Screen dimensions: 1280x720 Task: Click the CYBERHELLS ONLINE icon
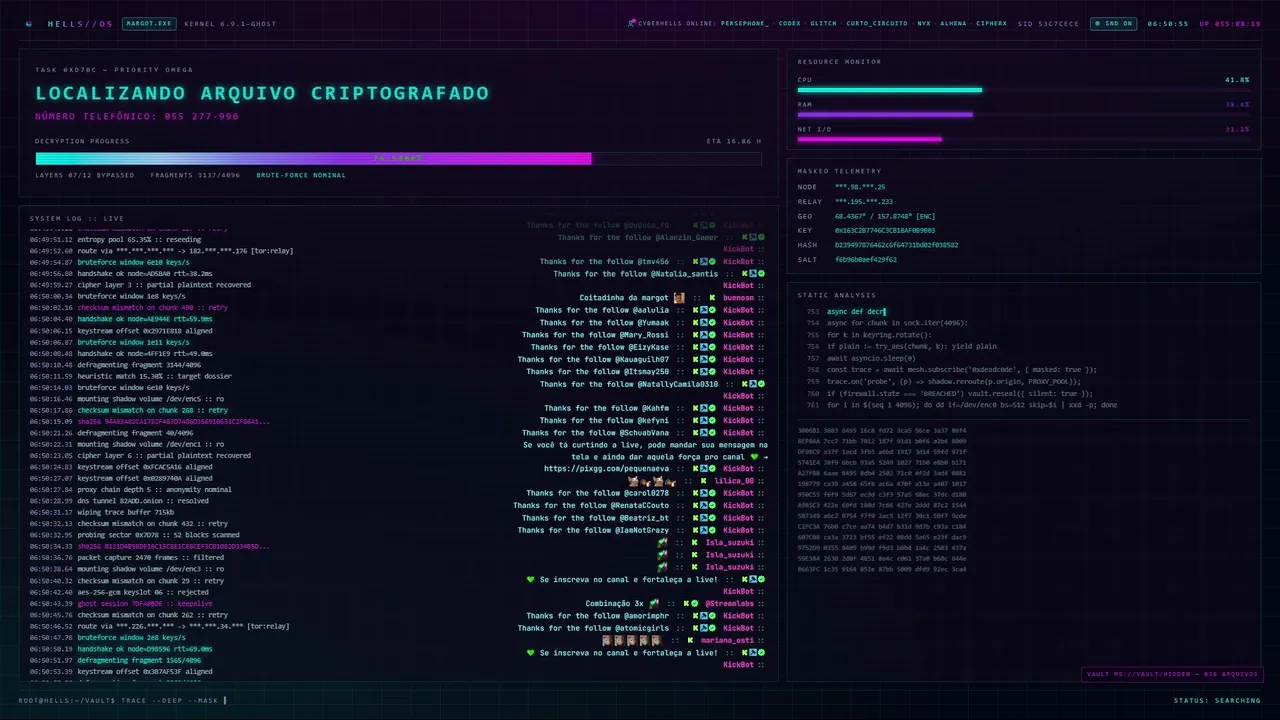(x=632, y=23)
